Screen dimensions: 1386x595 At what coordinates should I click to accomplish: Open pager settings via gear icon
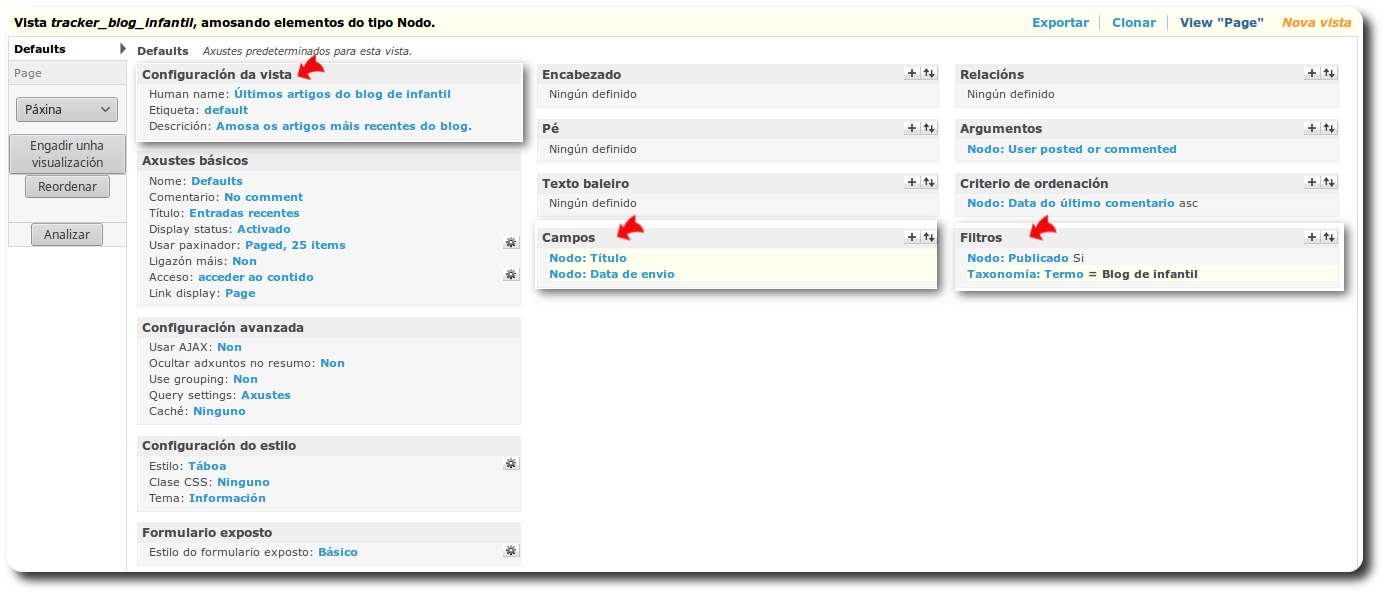511,243
